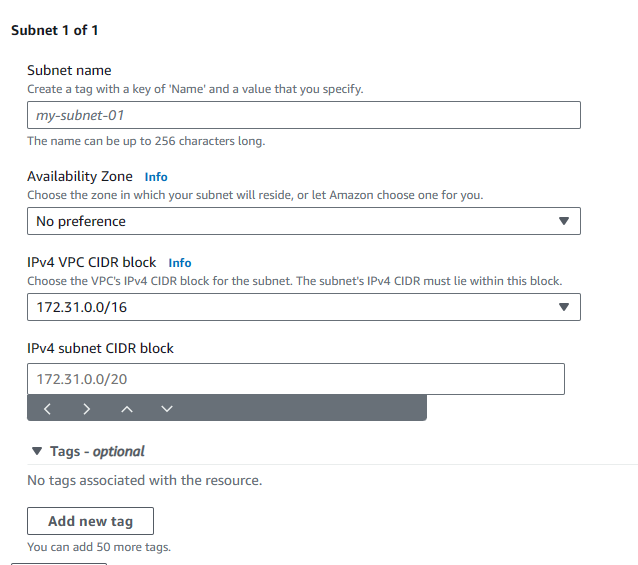Viewport: 638px width, 565px height.
Task: Click the Tags - optional header text
Action: [97, 451]
